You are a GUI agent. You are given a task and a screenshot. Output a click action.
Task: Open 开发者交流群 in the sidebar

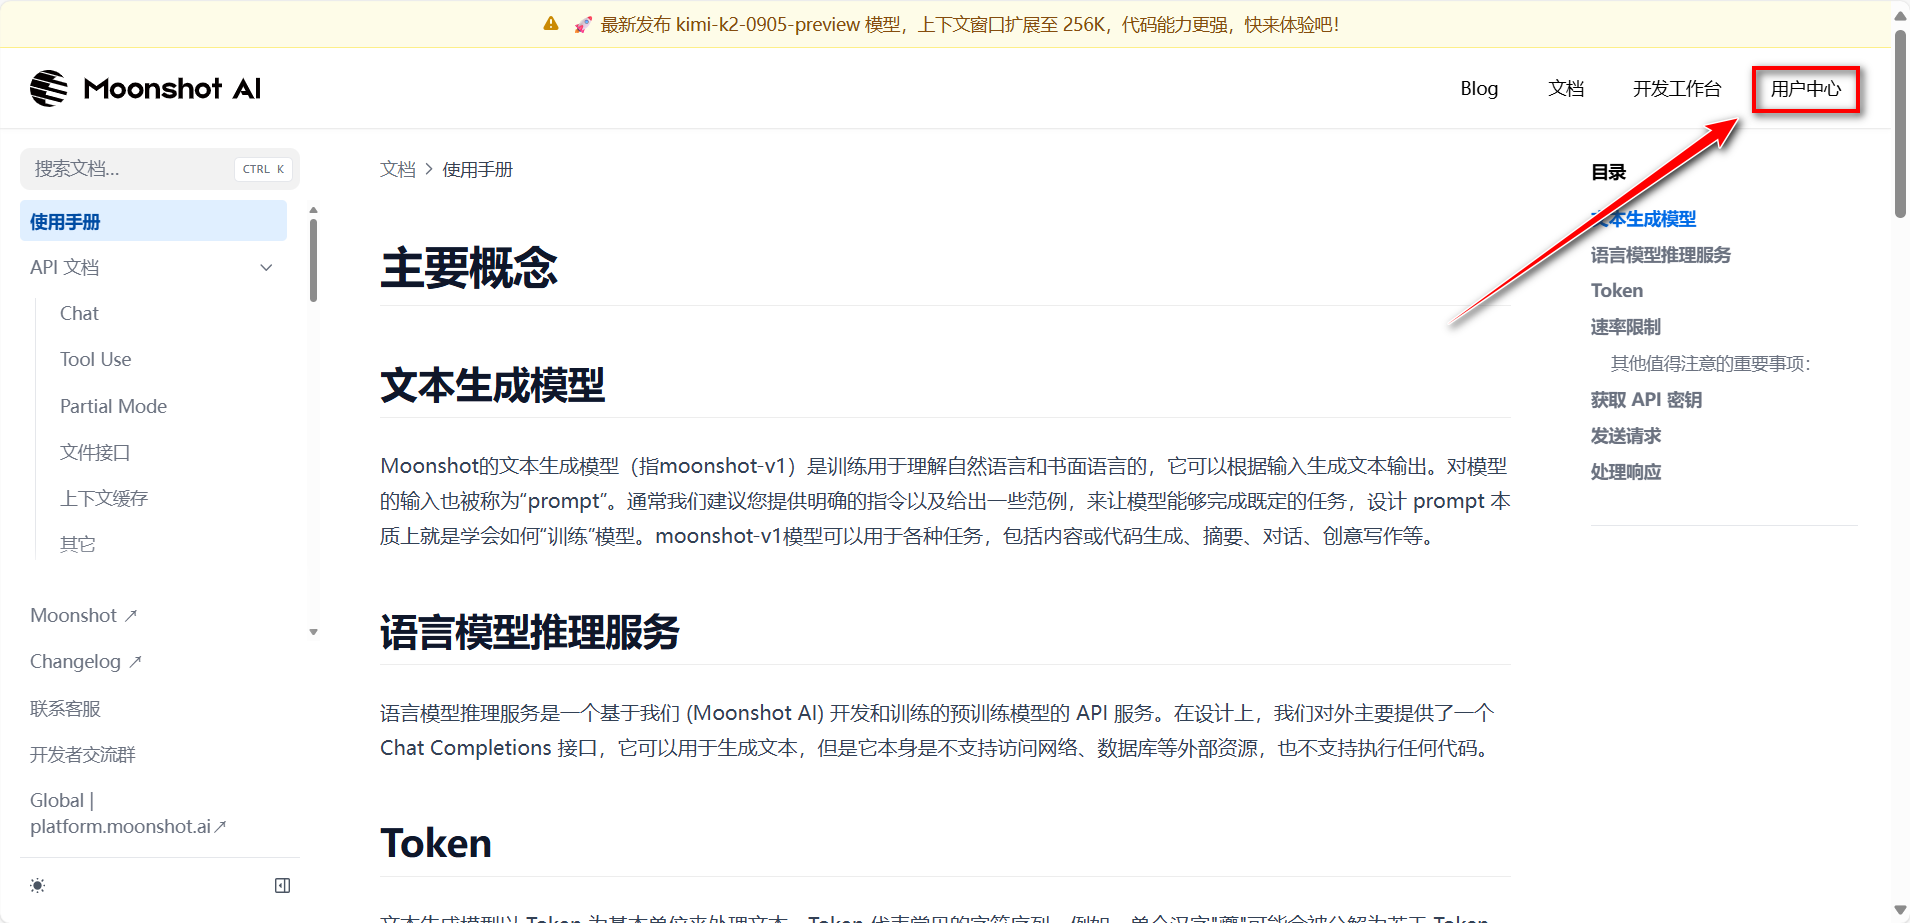pos(82,754)
